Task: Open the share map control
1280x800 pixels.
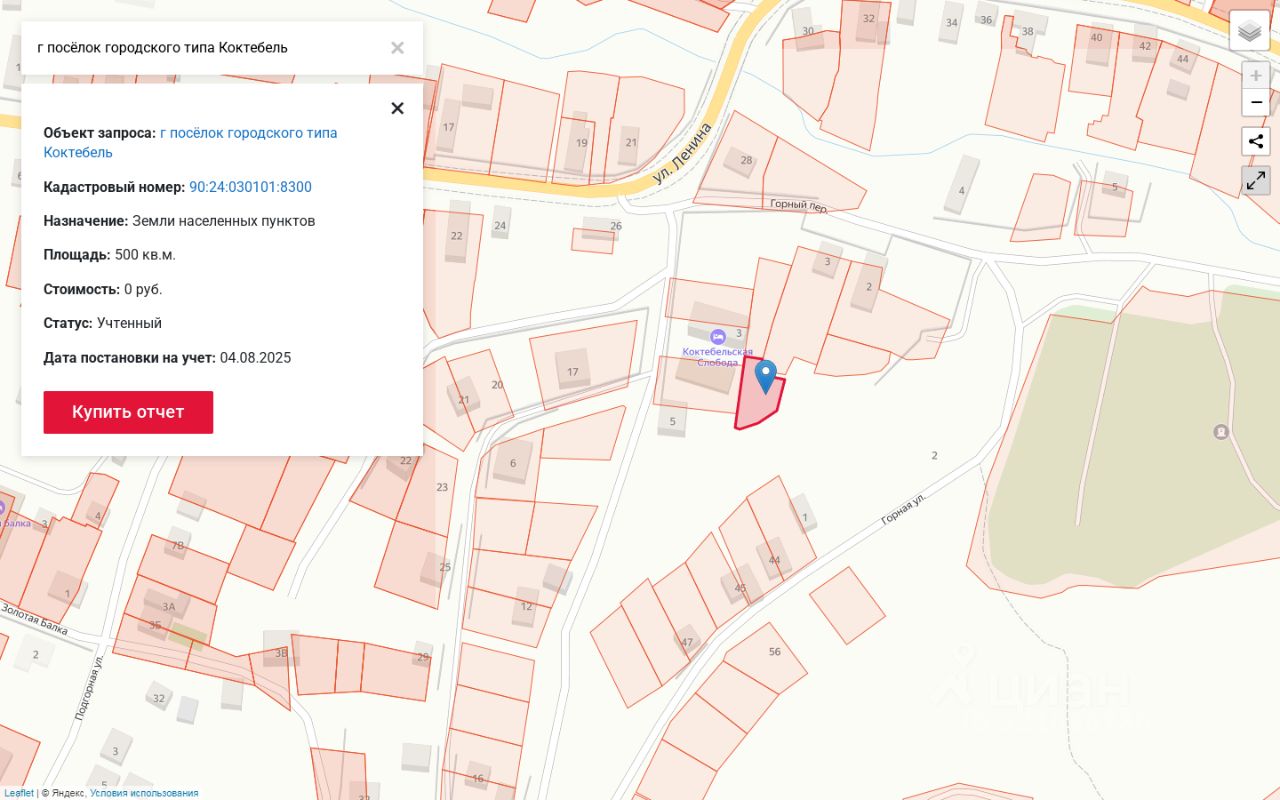Action: click(x=1256, y=141)
